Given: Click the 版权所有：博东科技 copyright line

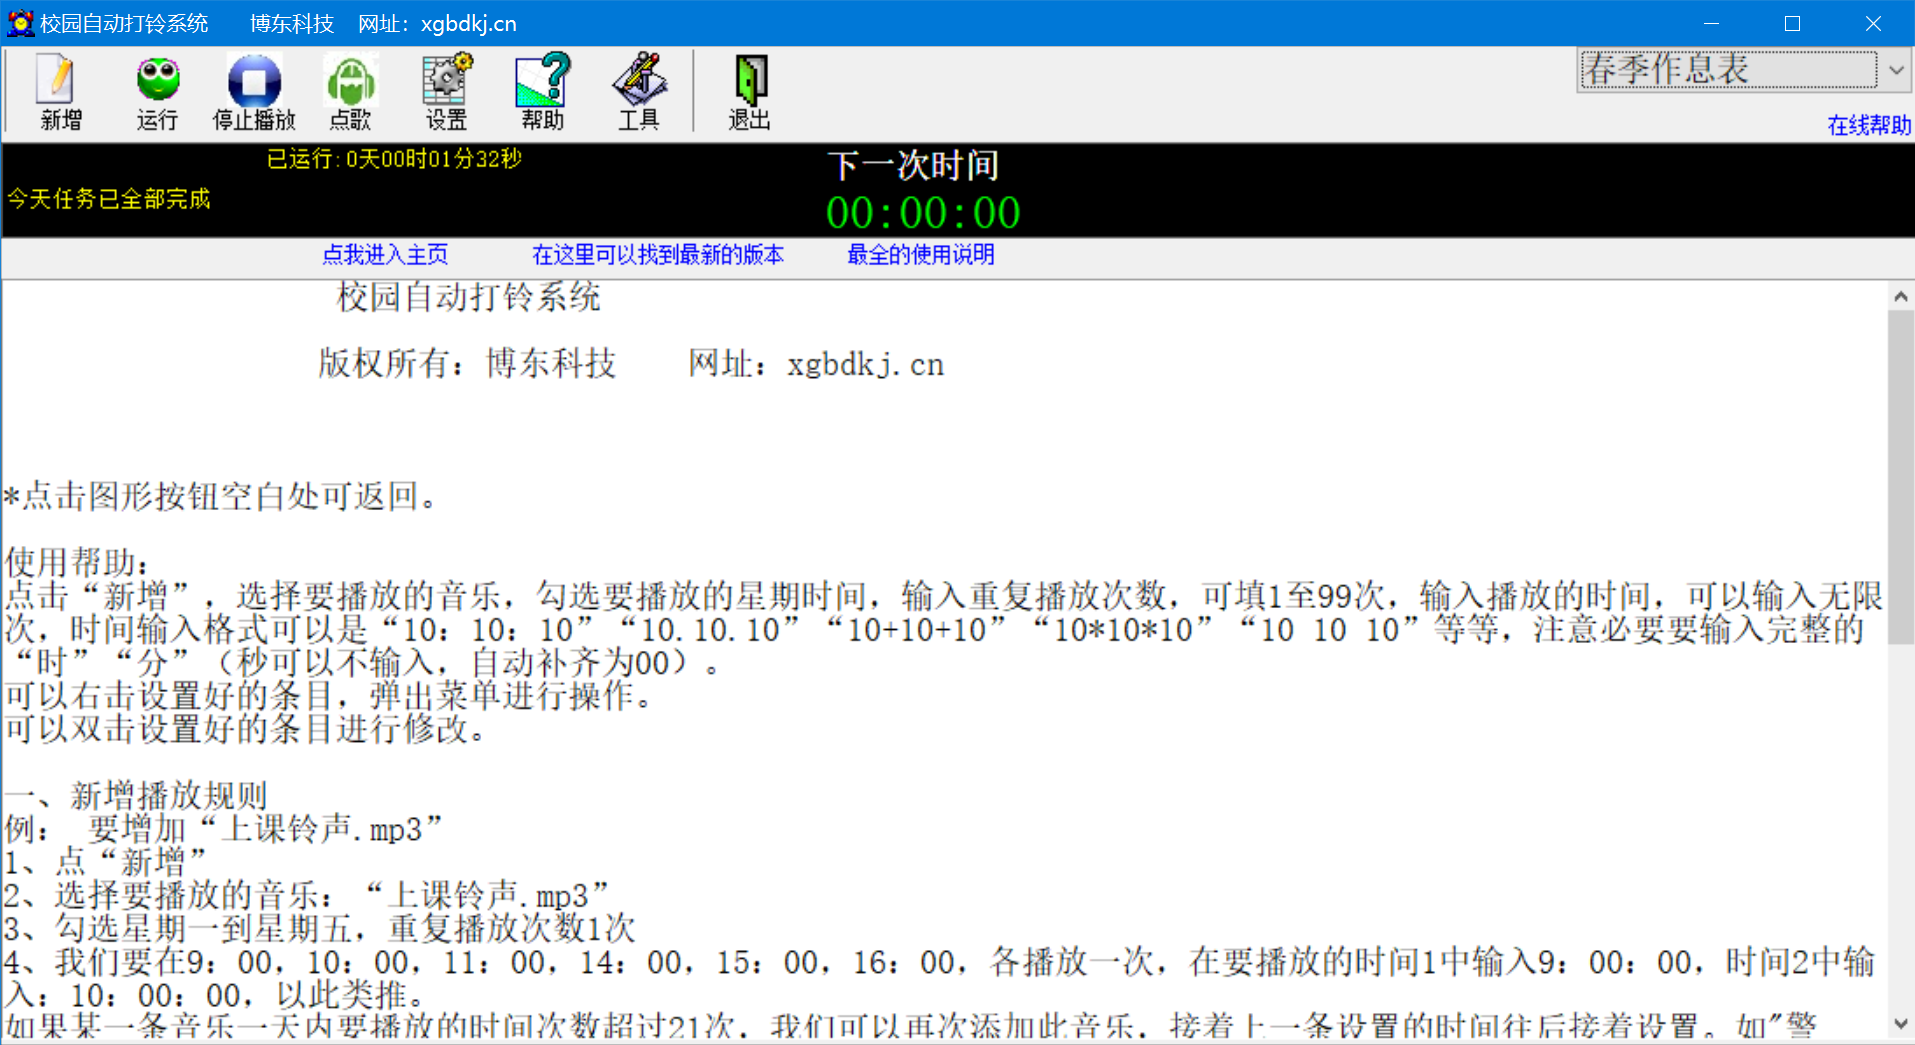Looking at the screenshot, I should pos(467,364).
